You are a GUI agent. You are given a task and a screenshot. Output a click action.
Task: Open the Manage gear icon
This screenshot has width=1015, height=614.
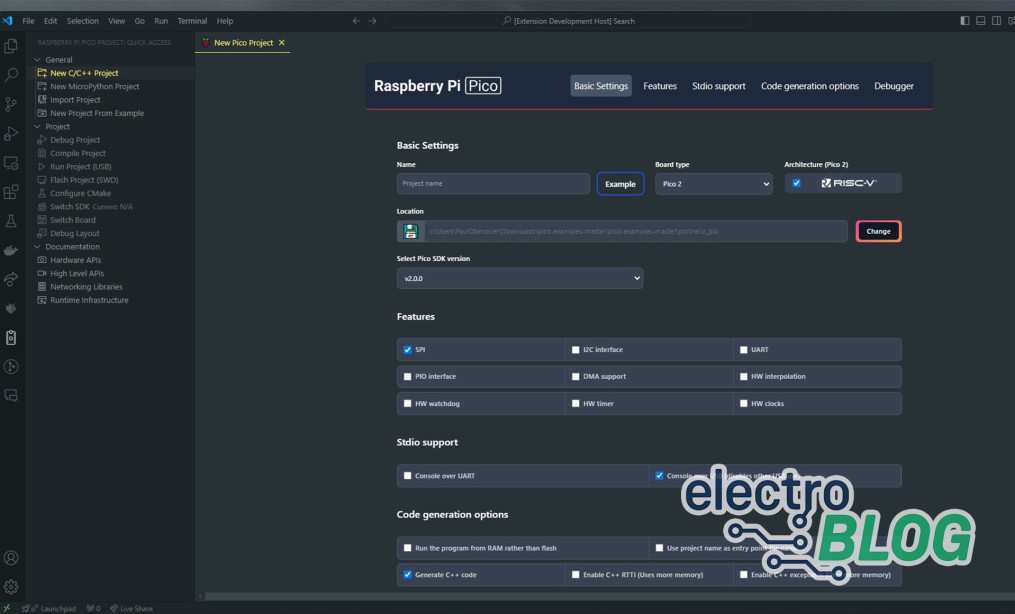pos(12,586)
